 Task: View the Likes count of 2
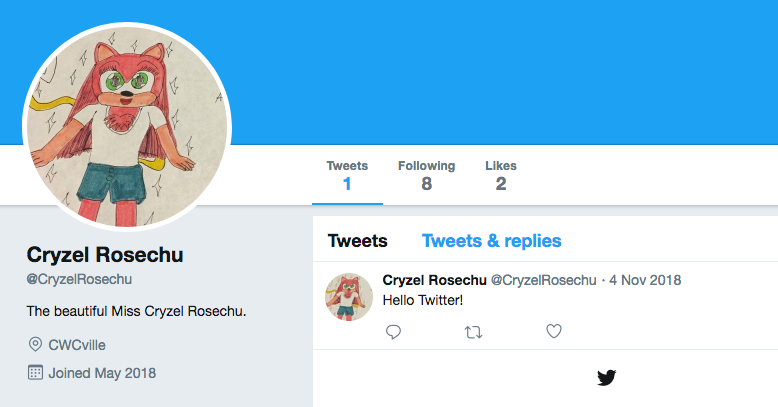(x=501, y=176)
